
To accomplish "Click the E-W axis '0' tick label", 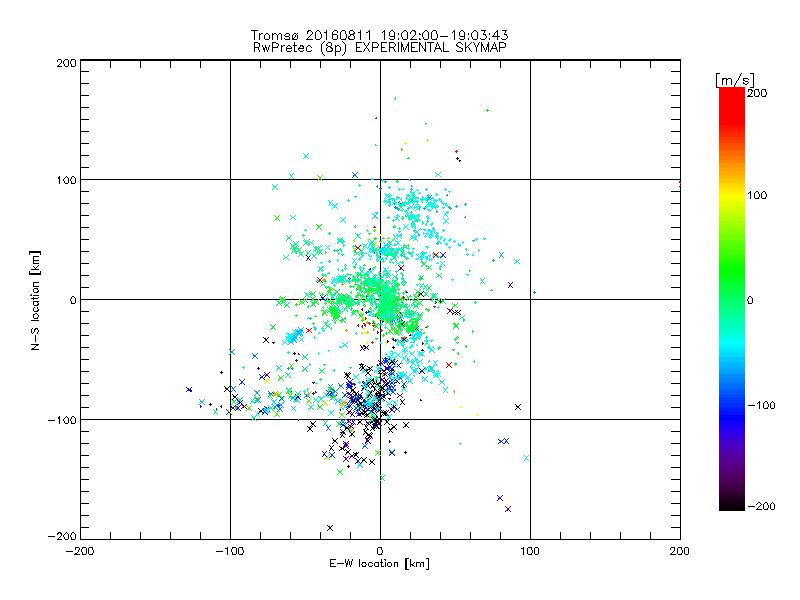I will coord(380,551).
